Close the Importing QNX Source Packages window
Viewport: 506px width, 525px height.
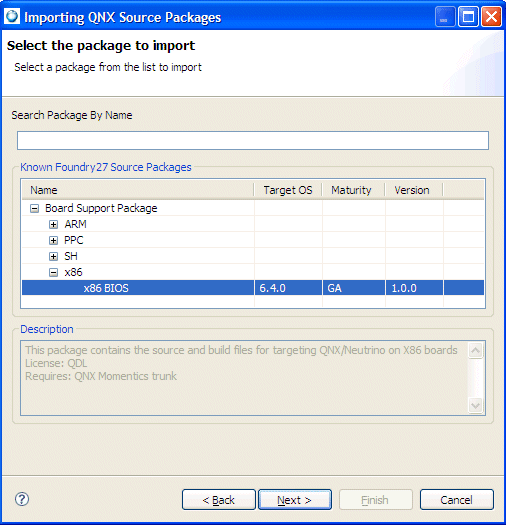491,16
